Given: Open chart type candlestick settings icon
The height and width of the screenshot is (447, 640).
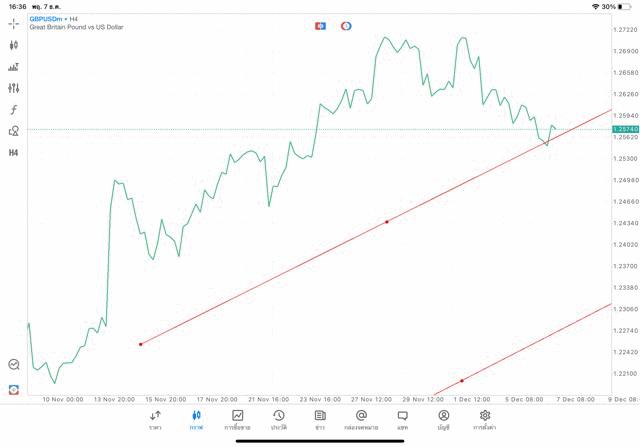Looking at the screenshot, I should click(x=14, y=45).
